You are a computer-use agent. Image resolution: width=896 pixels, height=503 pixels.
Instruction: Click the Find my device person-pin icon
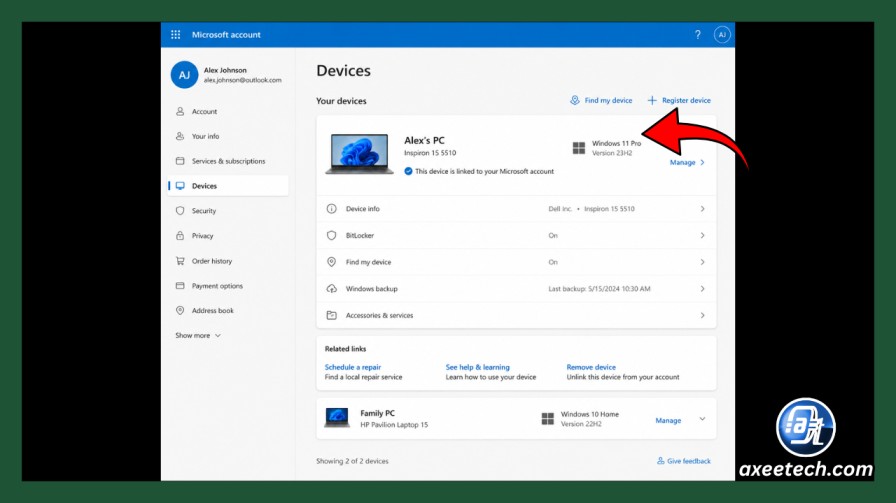pyautogui.click(x=574, y=100)
